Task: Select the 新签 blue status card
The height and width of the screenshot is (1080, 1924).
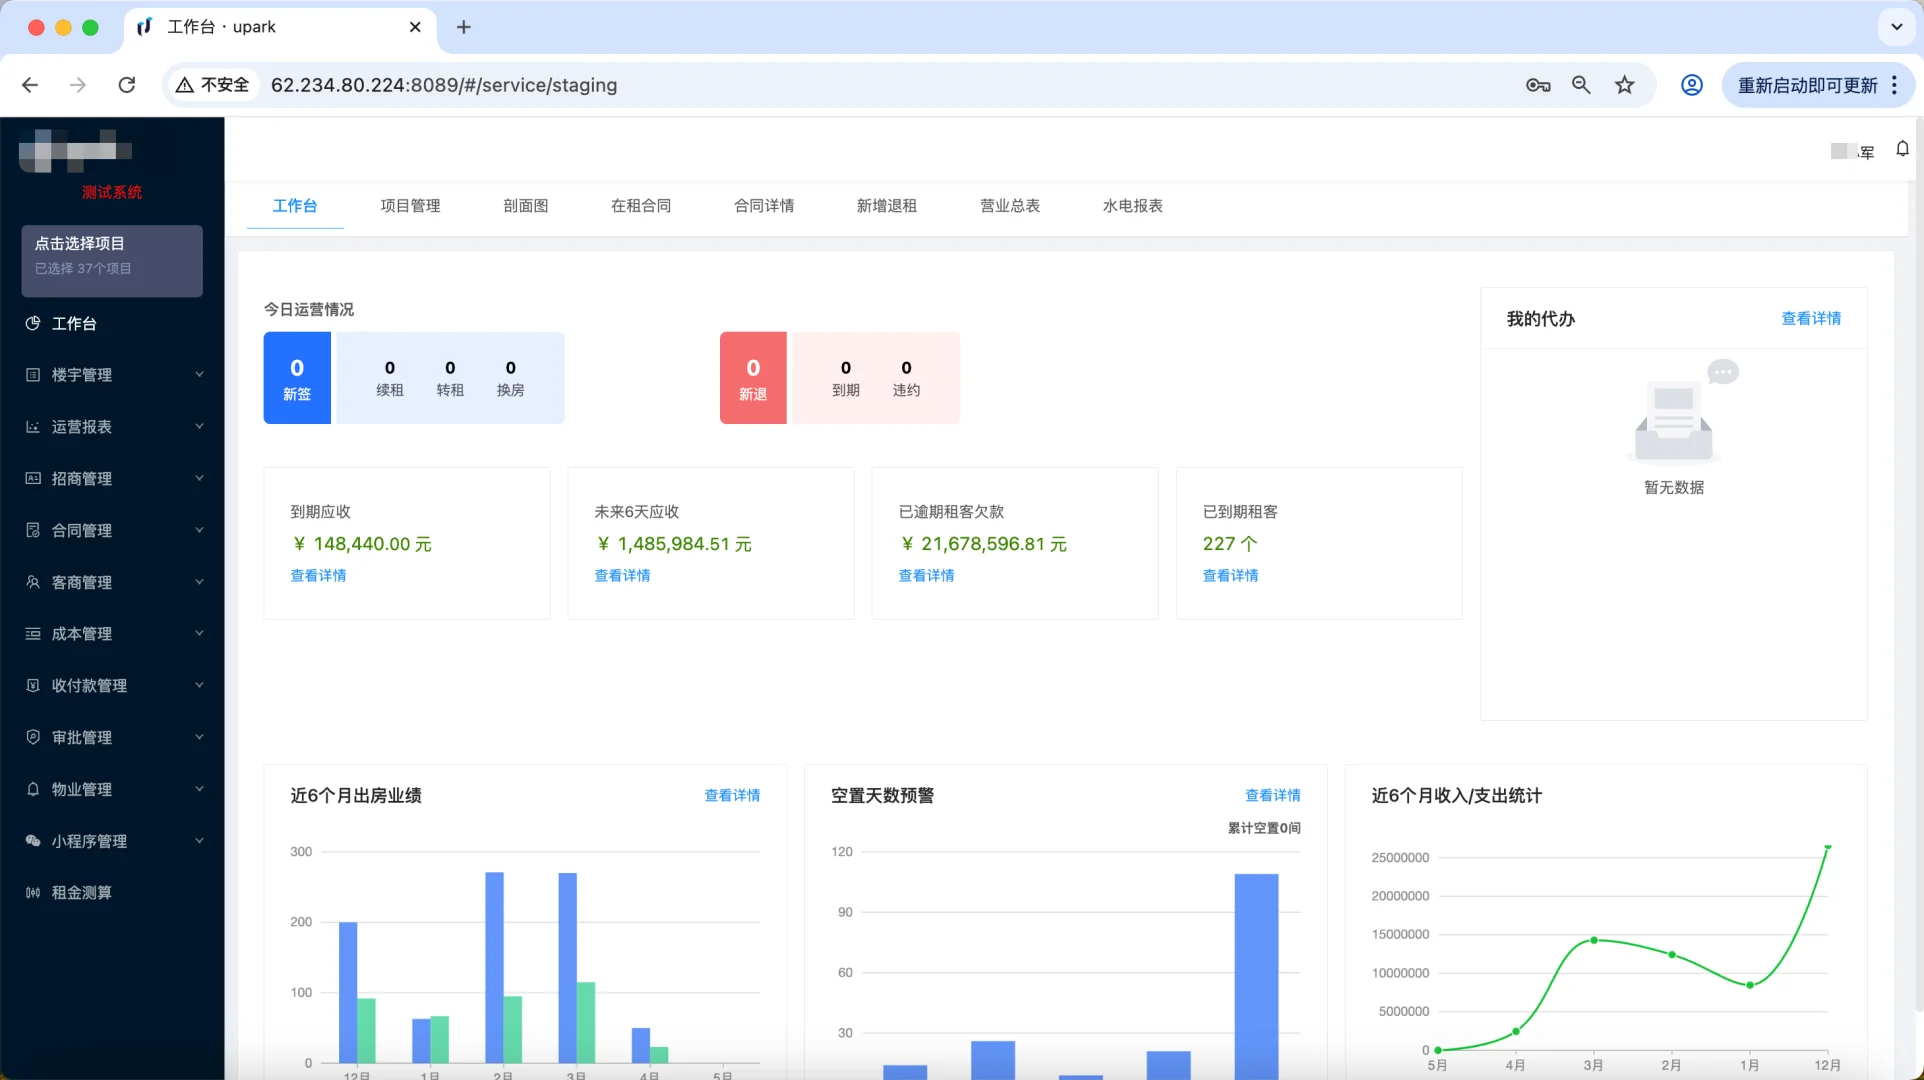Action: pyautogui.click(x=296, y=378)
